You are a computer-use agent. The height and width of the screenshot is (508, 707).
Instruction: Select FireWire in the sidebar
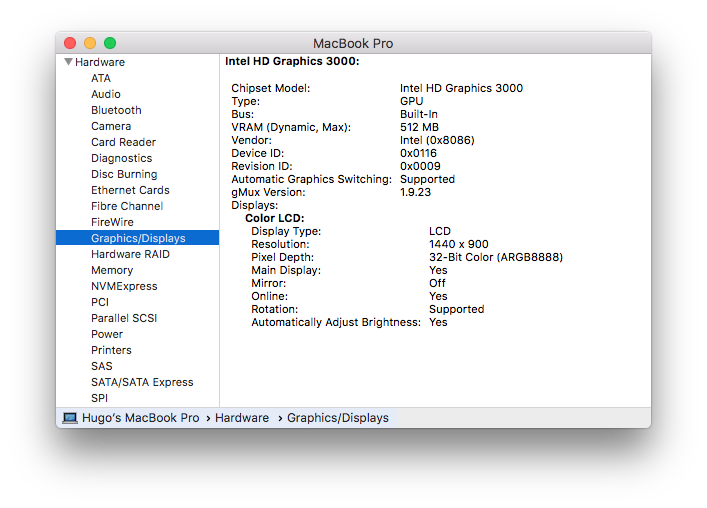click(112, 222)
